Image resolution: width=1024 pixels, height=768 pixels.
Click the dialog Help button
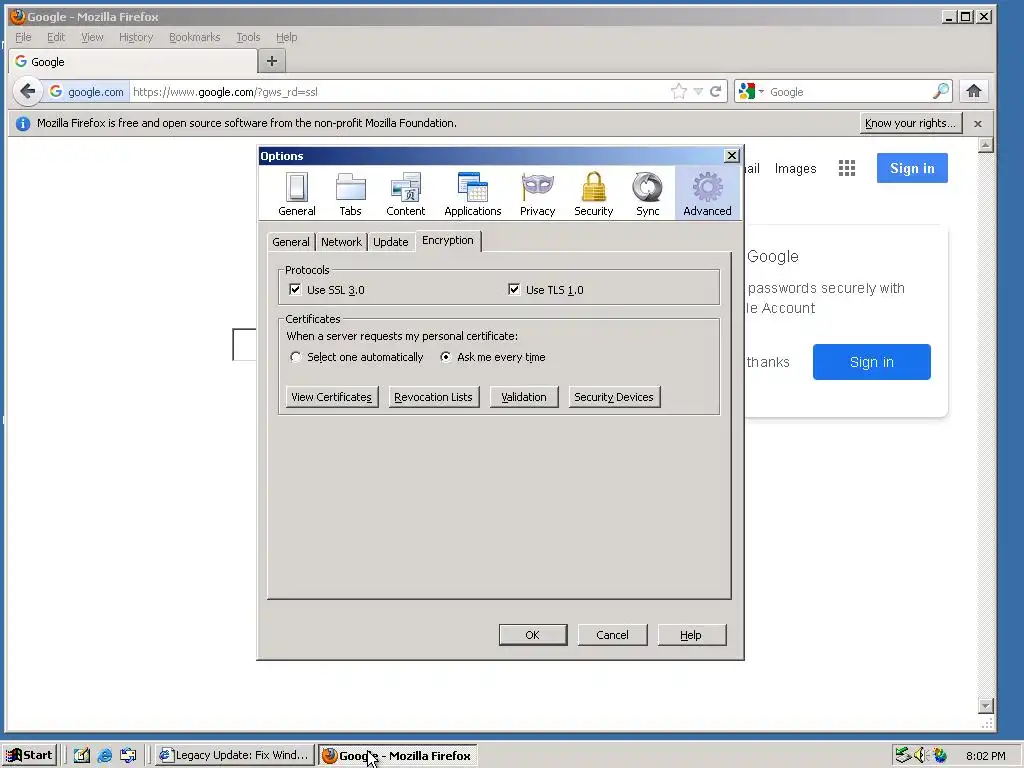(691, 635)
